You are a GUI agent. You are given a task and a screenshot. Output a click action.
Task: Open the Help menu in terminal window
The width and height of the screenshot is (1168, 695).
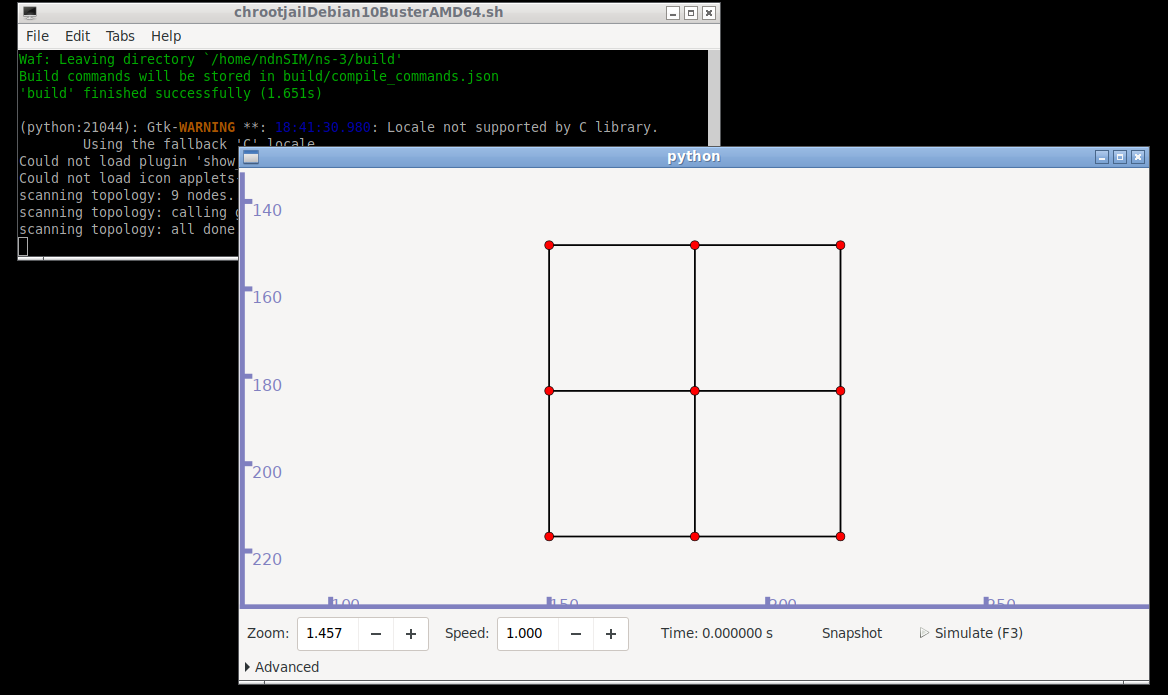pyautogui.click(x=165, y=36)
